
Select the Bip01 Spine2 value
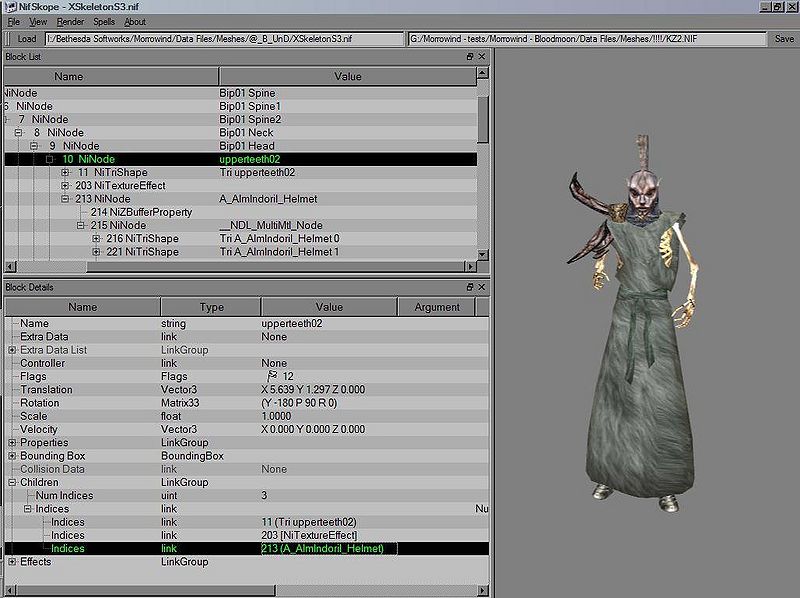tap(250, 119)
